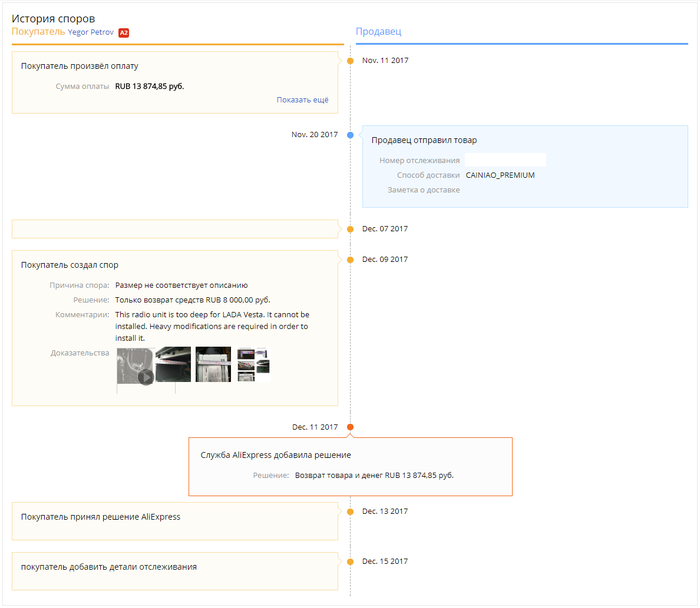The image size is (700, 608).
Task: Expand payment details with Показать ещё
Action: pos(302,100)
